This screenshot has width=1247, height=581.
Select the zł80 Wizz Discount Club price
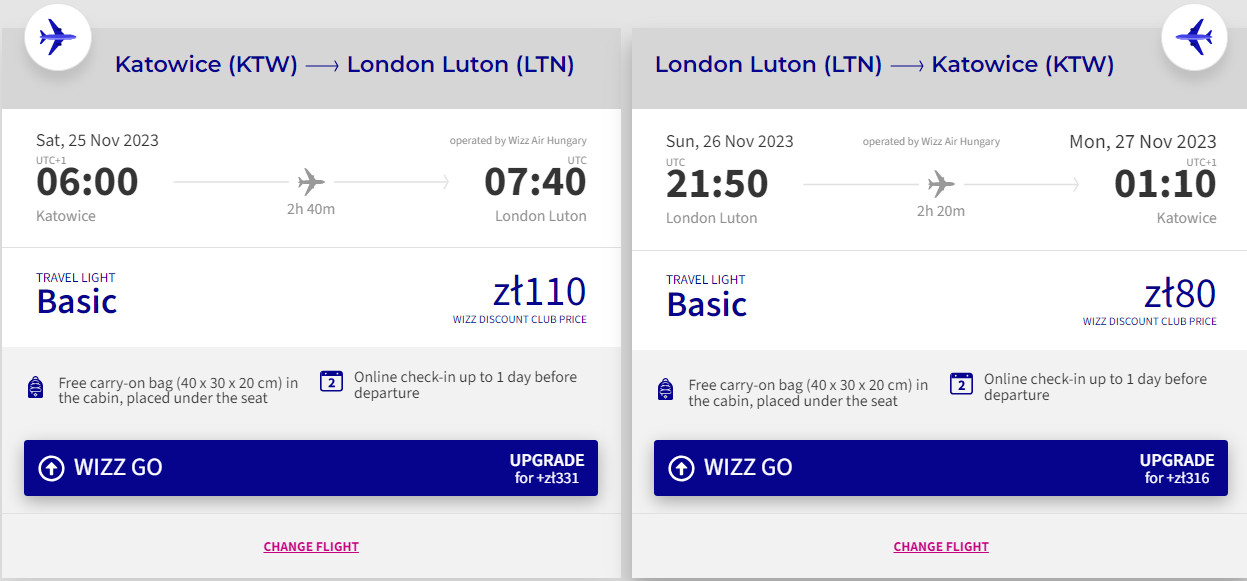(x=1180, y=294)
